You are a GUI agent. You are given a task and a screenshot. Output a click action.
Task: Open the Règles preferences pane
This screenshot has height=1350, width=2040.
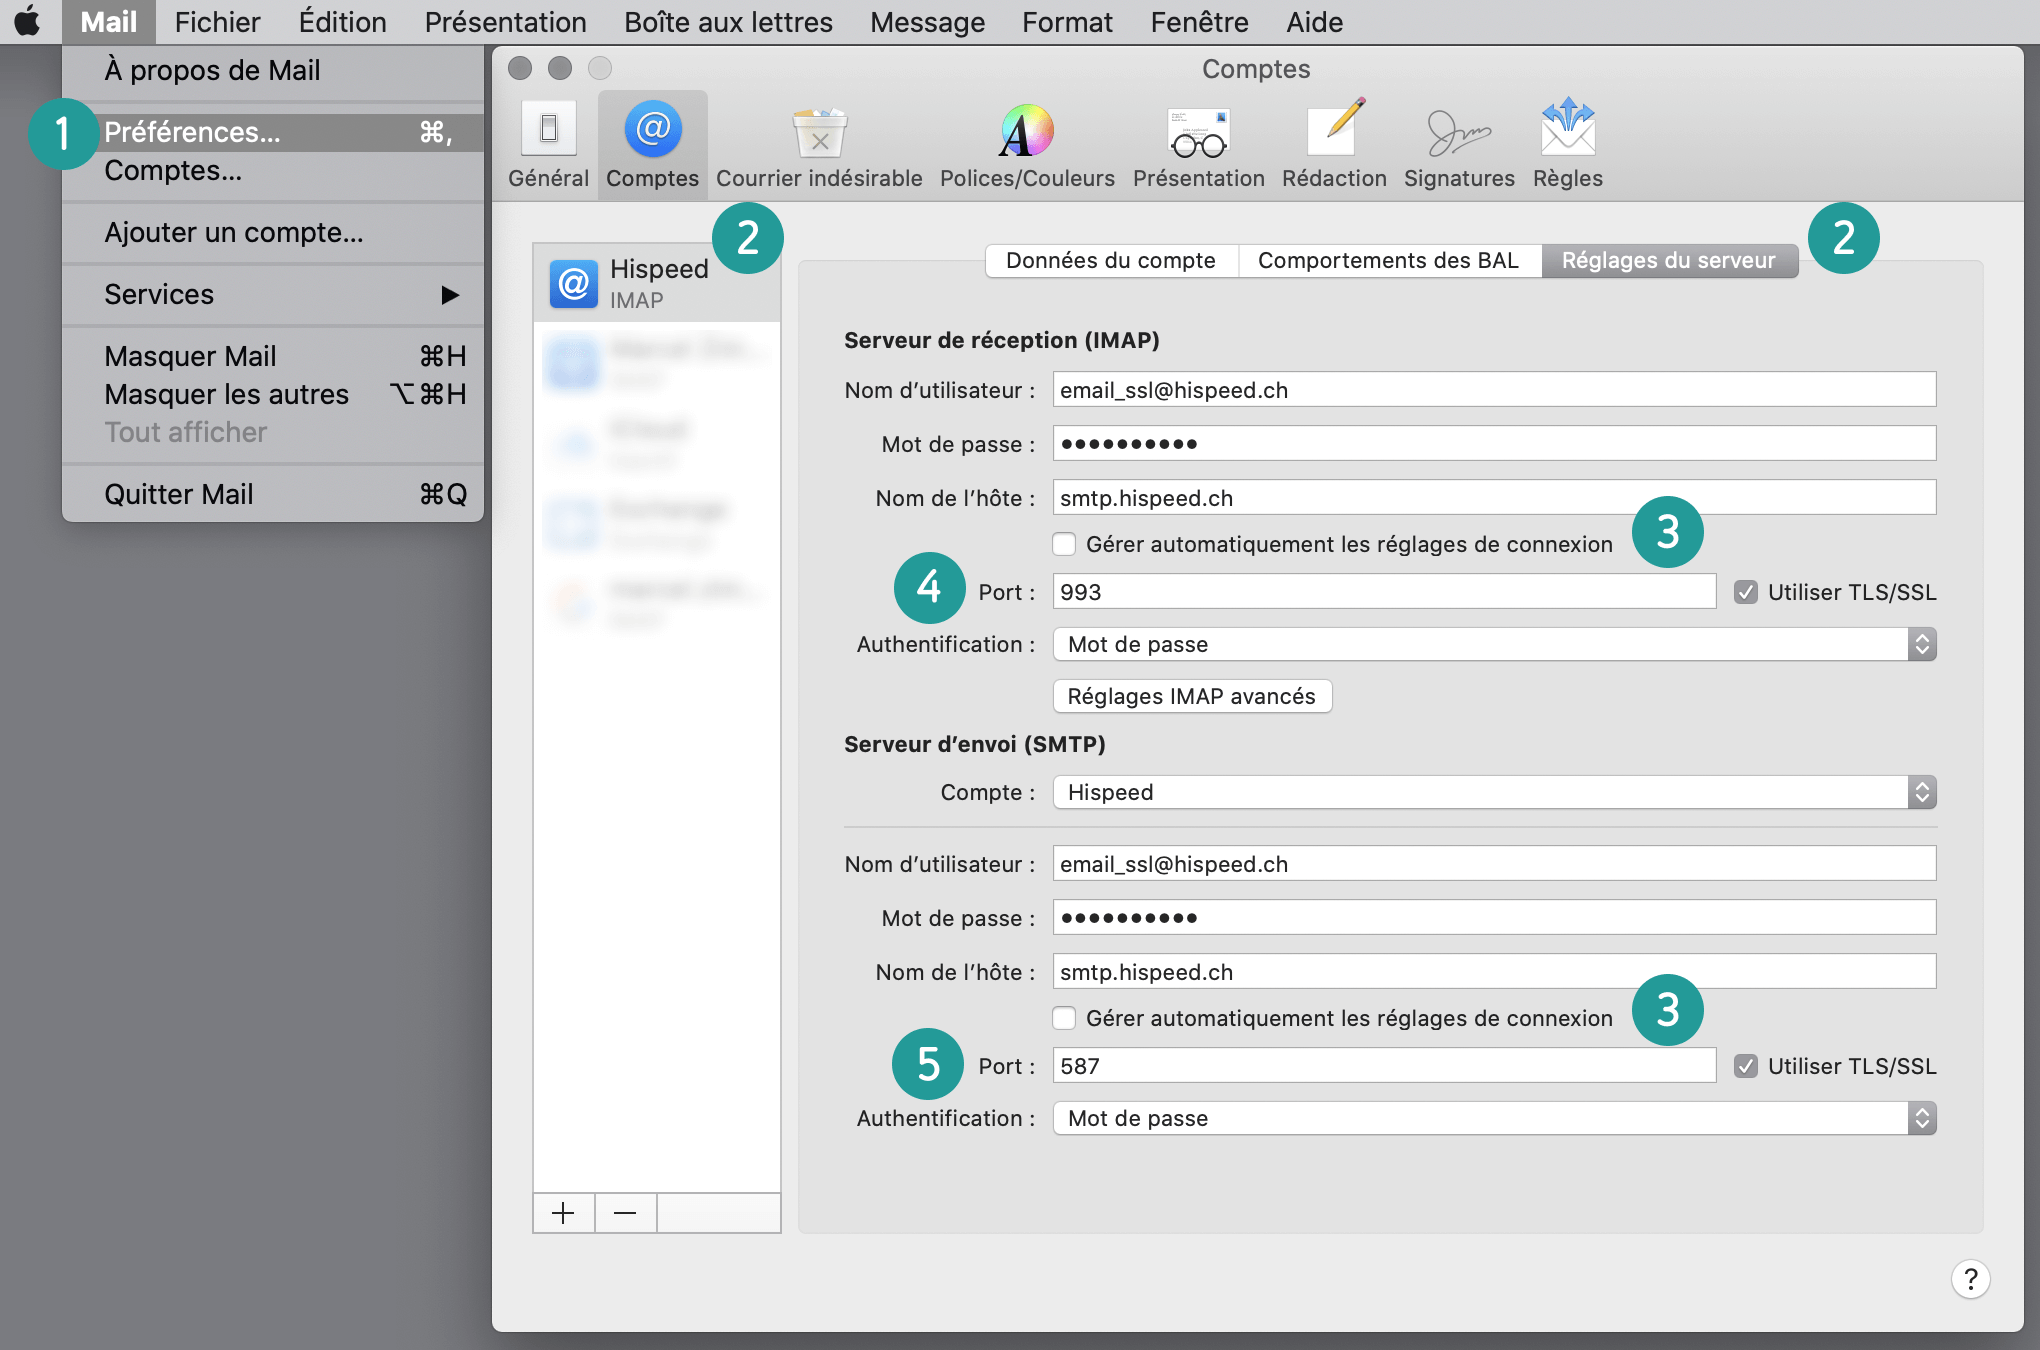(x=1567, y=145)
